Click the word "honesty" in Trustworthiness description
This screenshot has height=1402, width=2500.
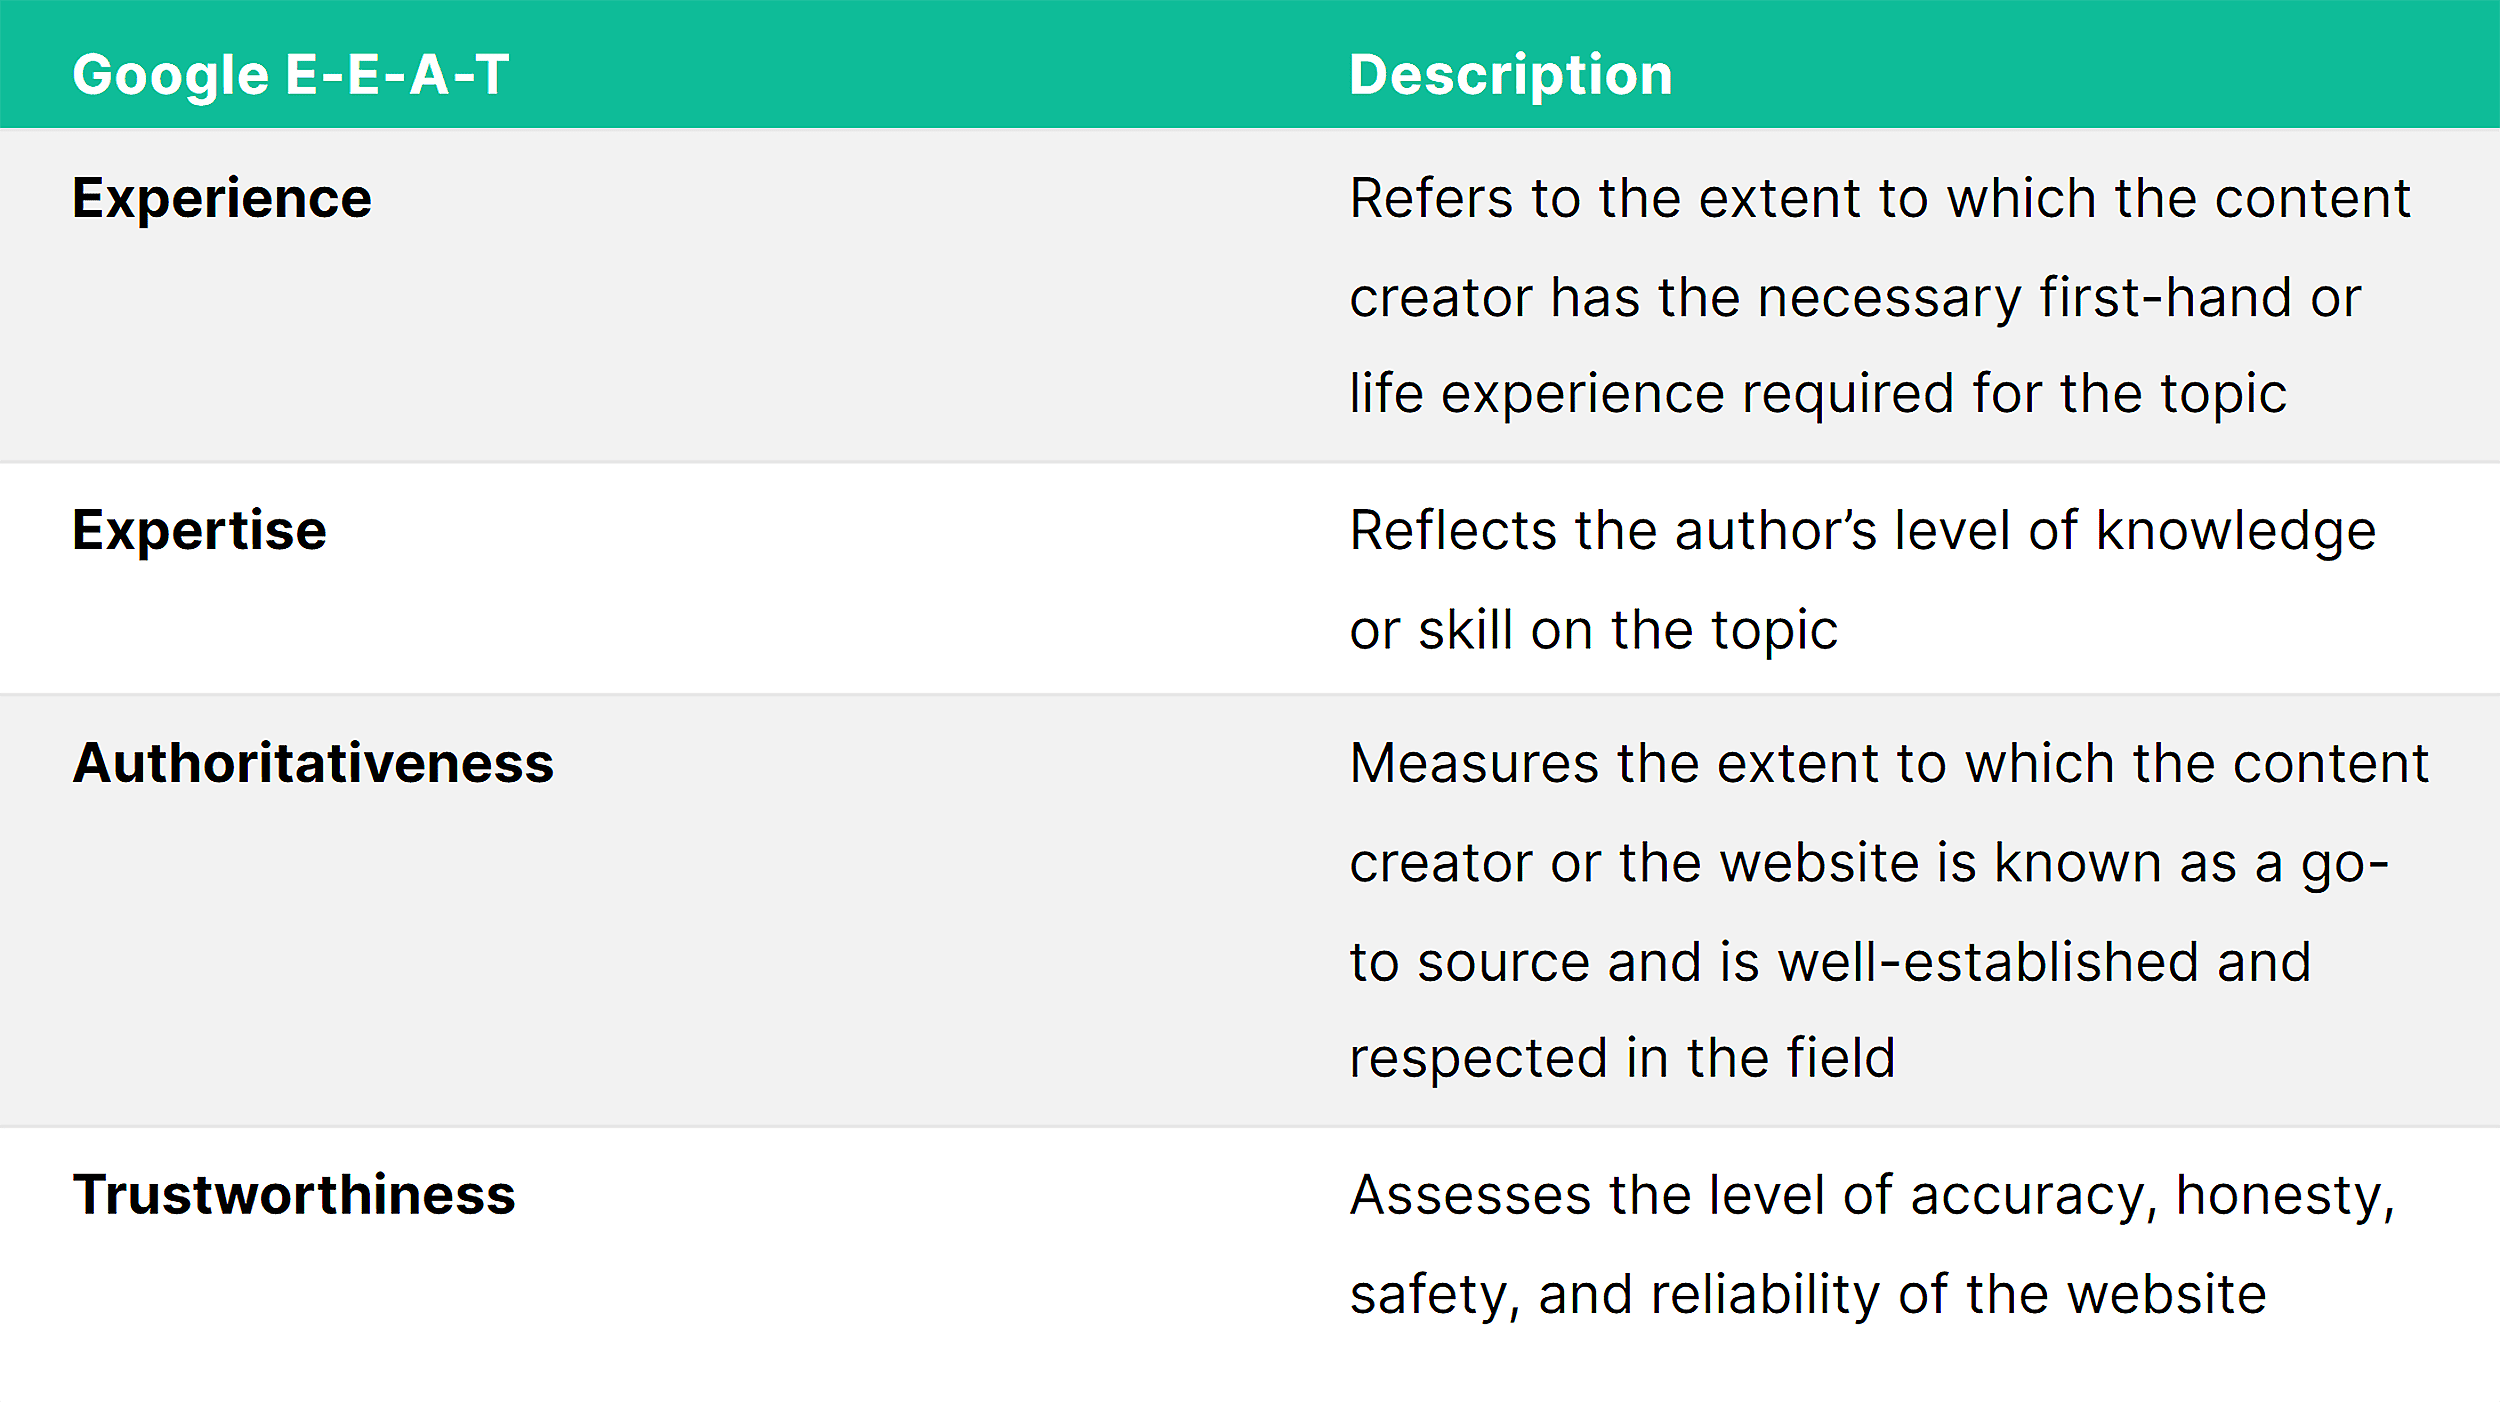coord(2284,1195)
